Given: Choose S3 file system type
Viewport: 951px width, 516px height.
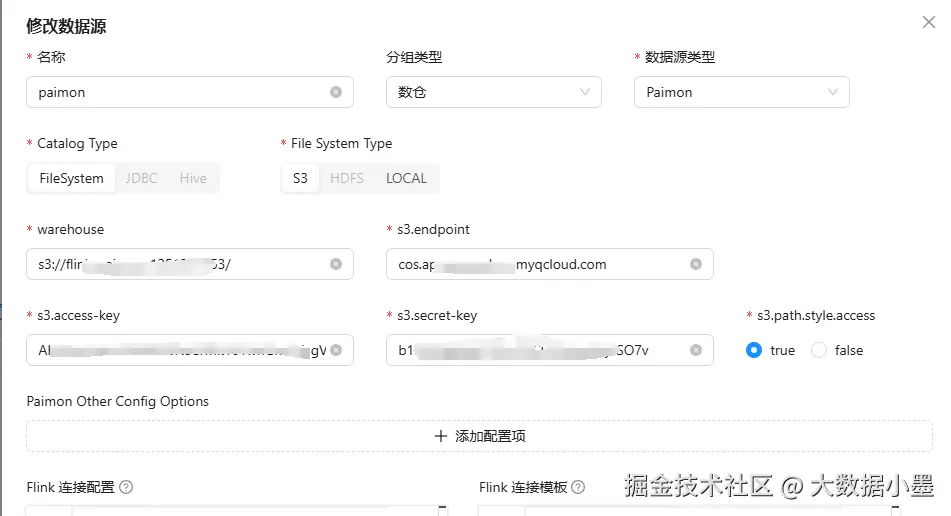Looking at the screenshot, I should 300,178.
